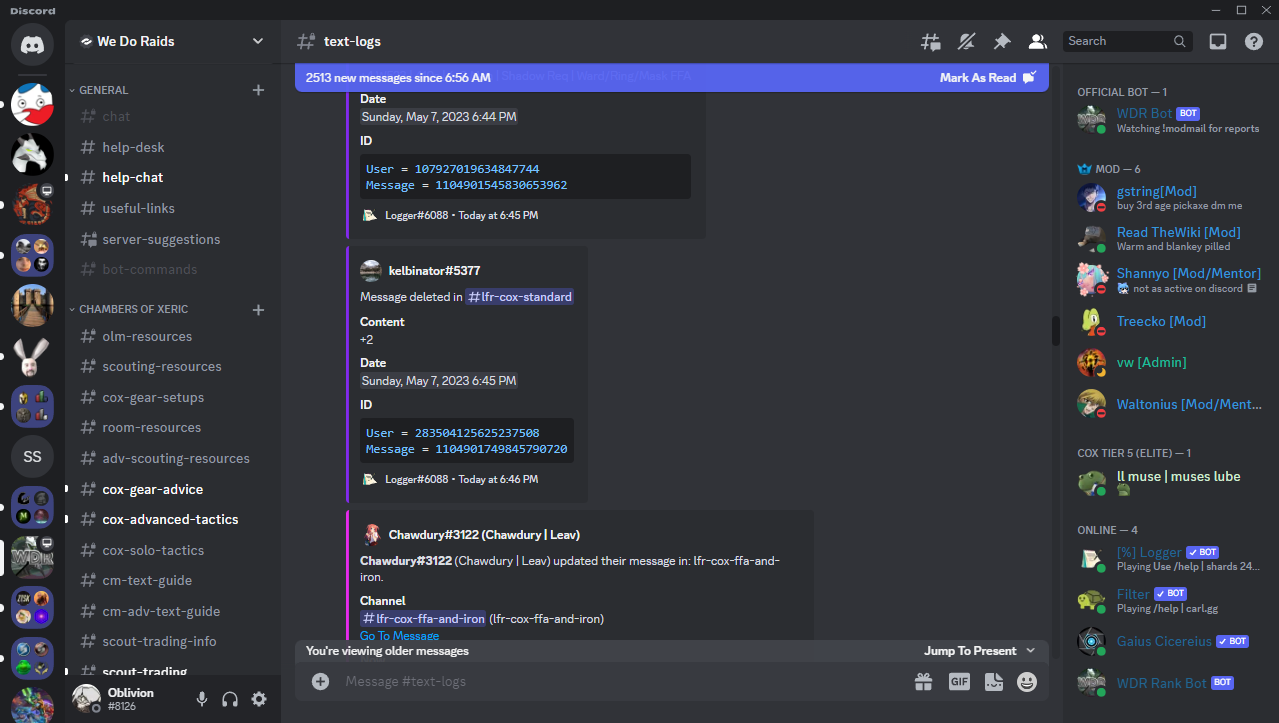Open Treecko [Mod] member profile
The width and height of the screenshot is (1279, 723).
pyautogui.click(x=1168, y=321)
